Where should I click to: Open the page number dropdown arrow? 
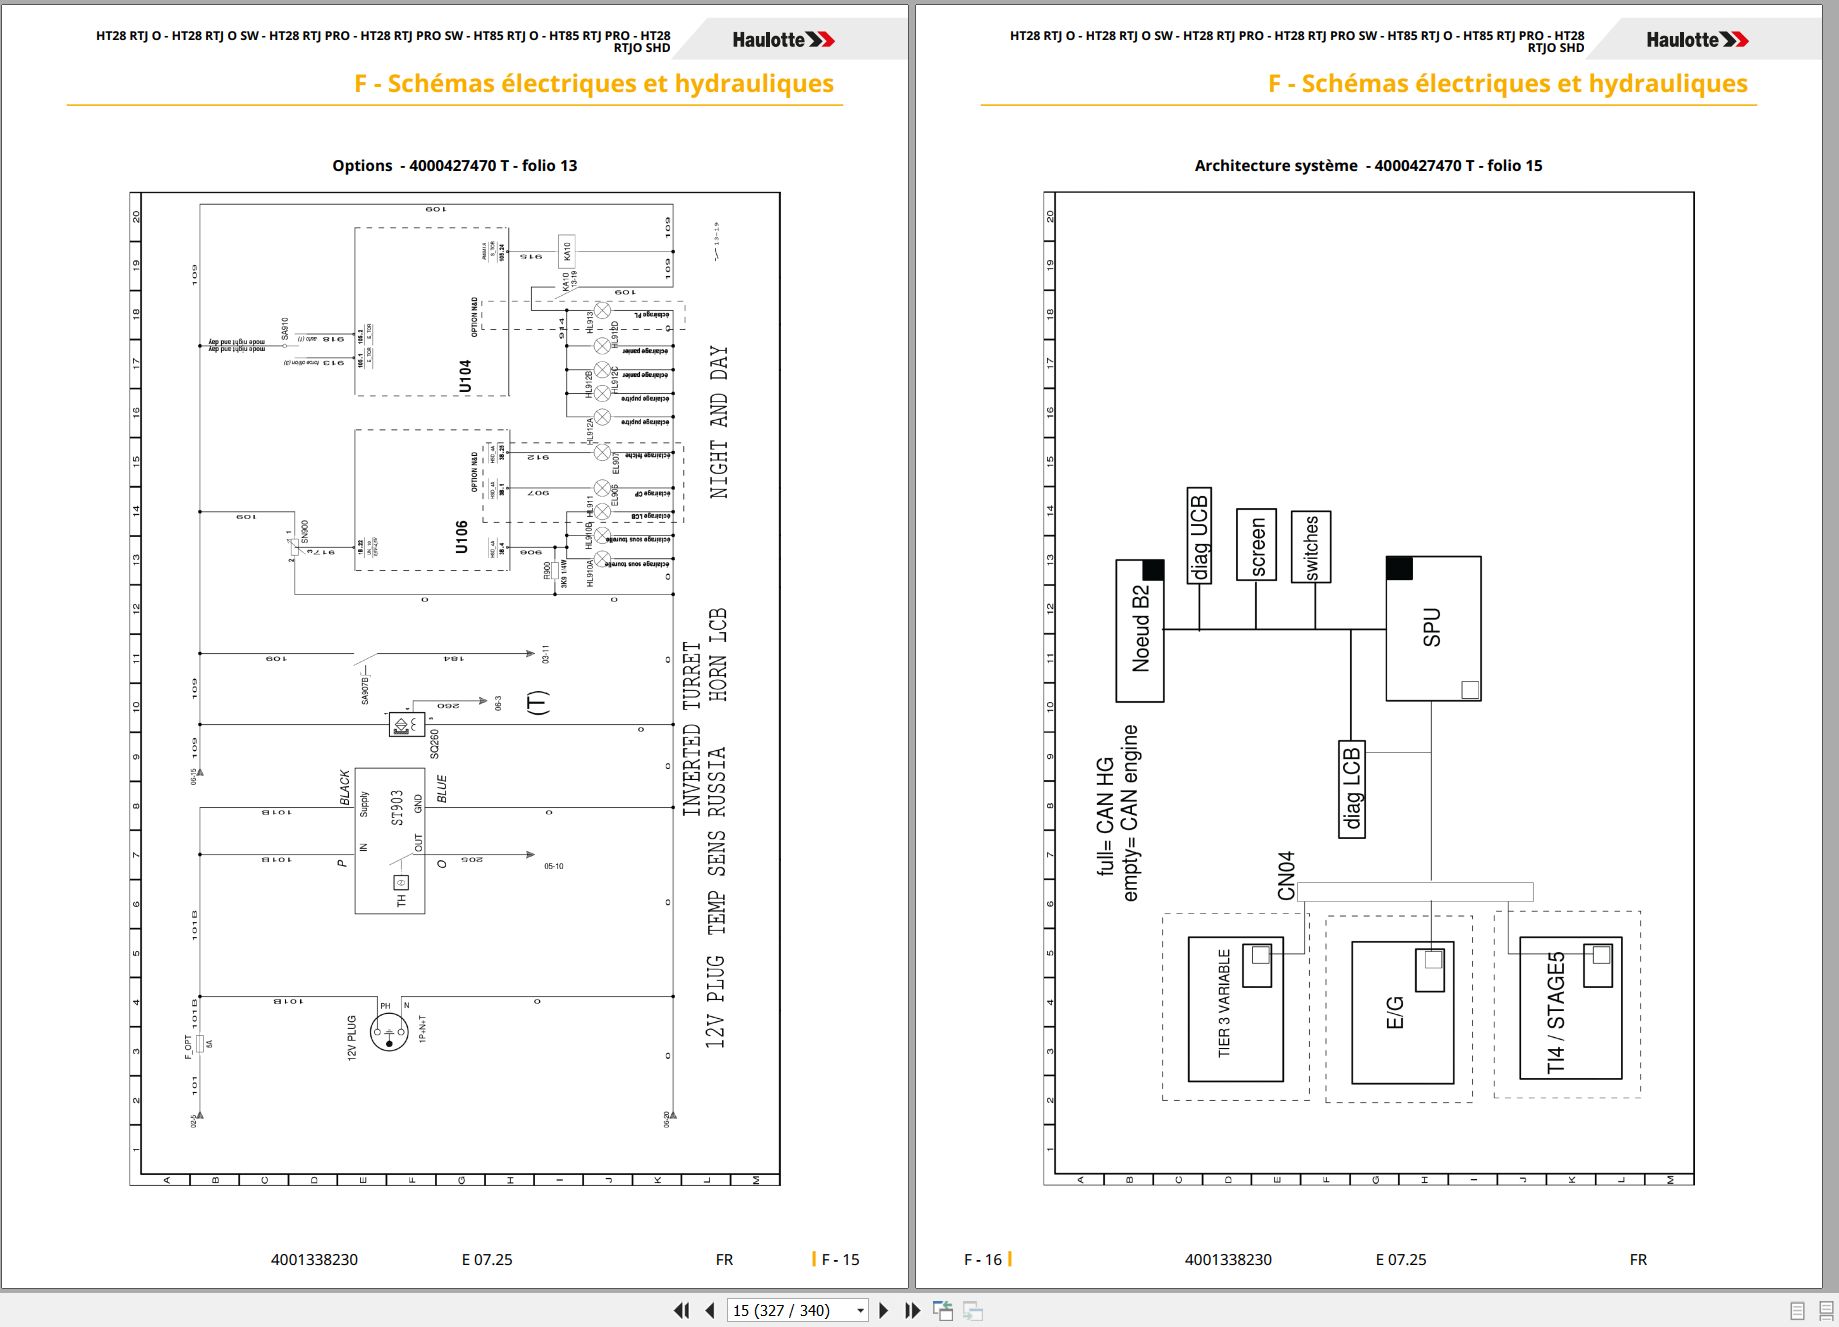(x=860, y=1310)
